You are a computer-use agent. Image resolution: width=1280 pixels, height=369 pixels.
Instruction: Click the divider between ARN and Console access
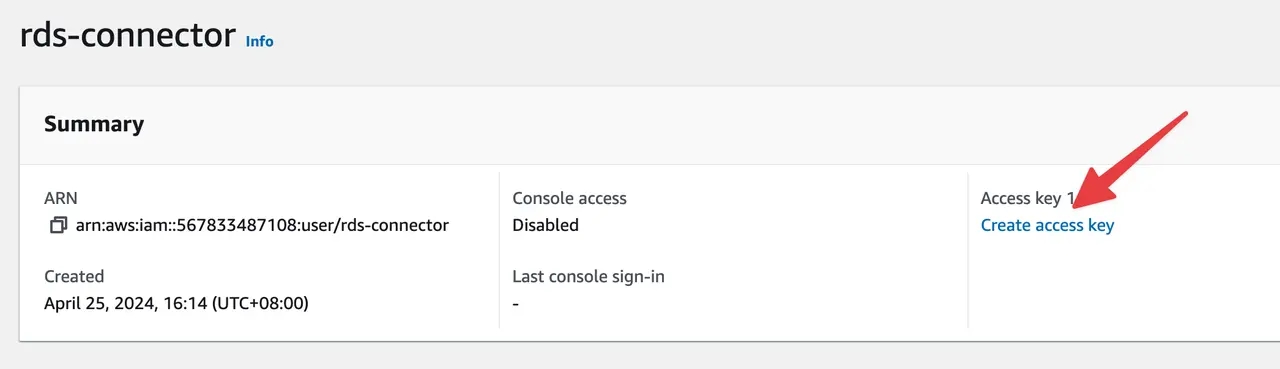[499, 250]
